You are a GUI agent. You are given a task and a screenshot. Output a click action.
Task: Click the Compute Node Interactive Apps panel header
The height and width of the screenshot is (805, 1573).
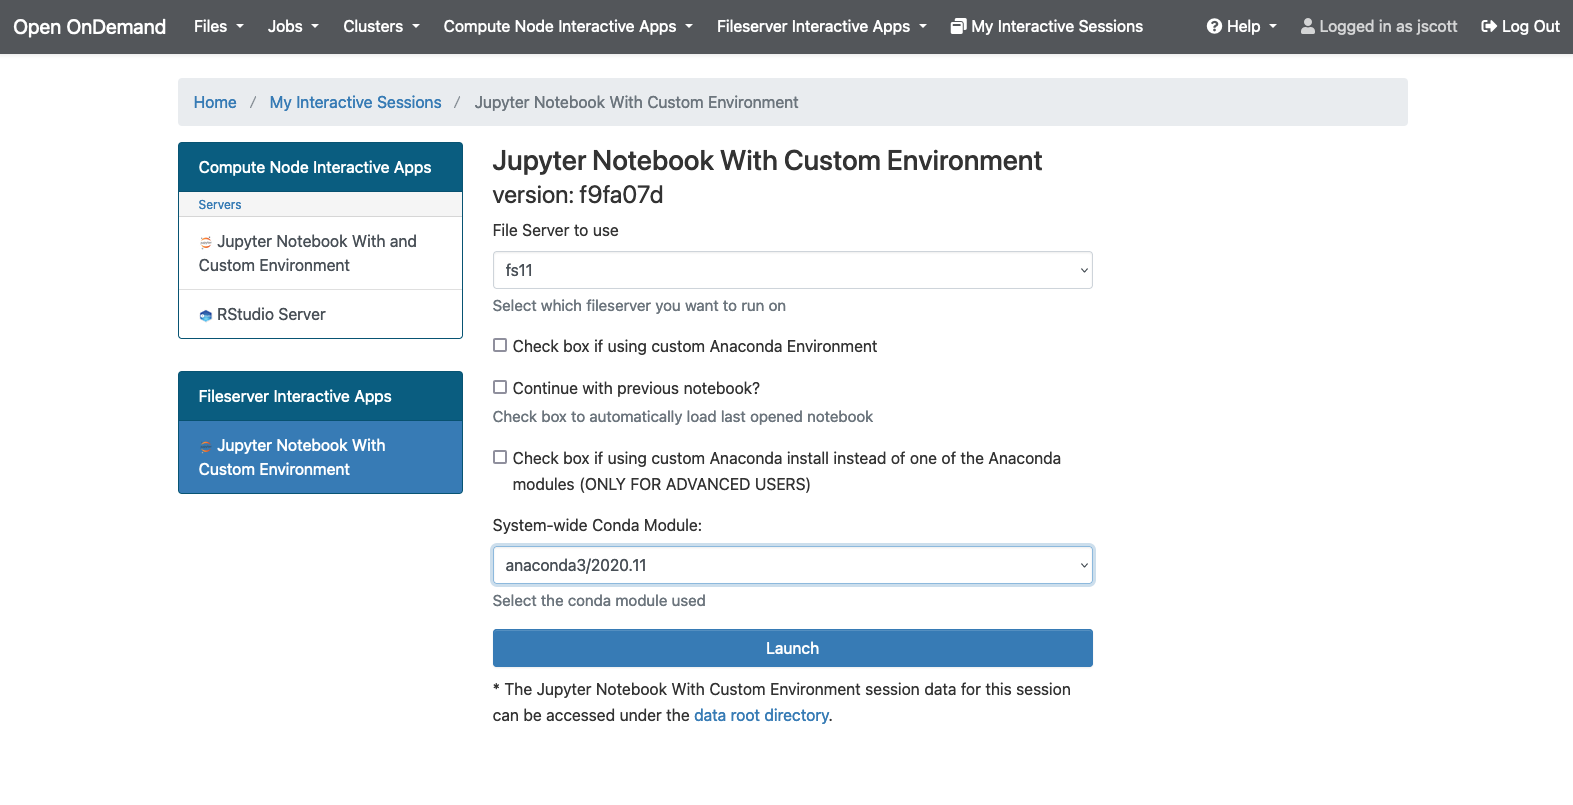point(320,167)
